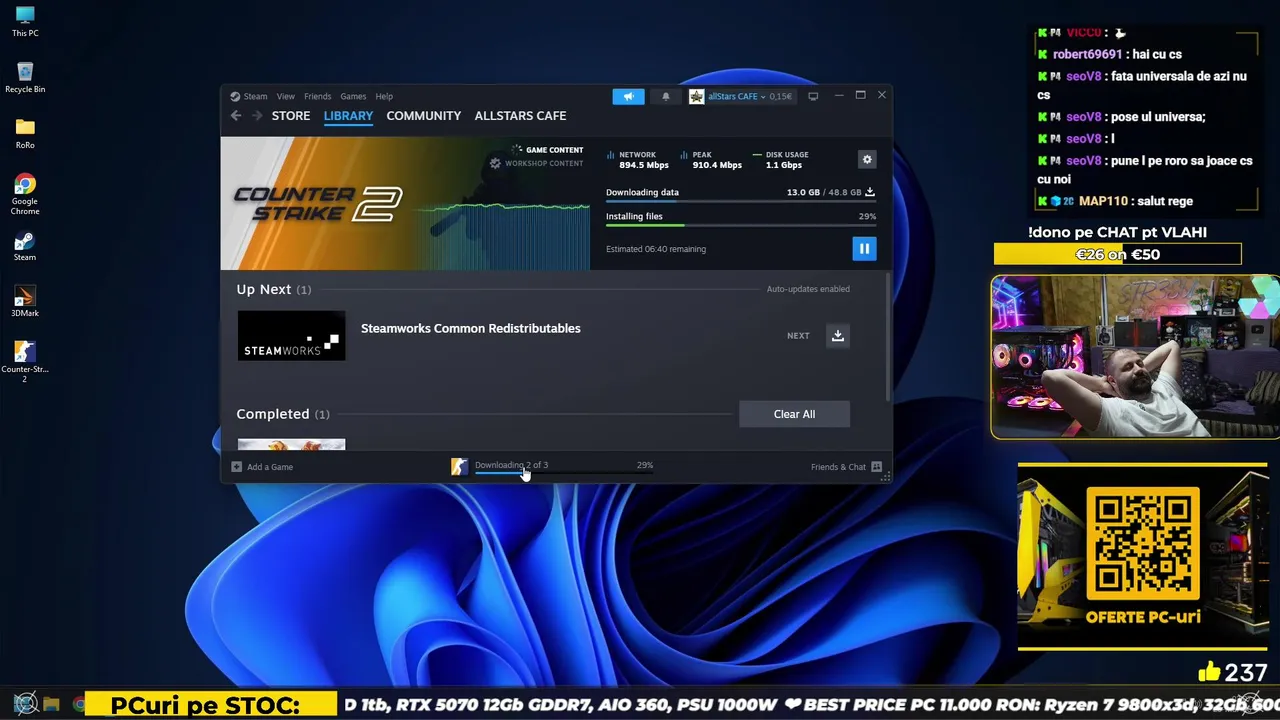This screenshot has height=720, width=1280.
Task: Select the GAME CONTENT view
Action: click(547, 150)
